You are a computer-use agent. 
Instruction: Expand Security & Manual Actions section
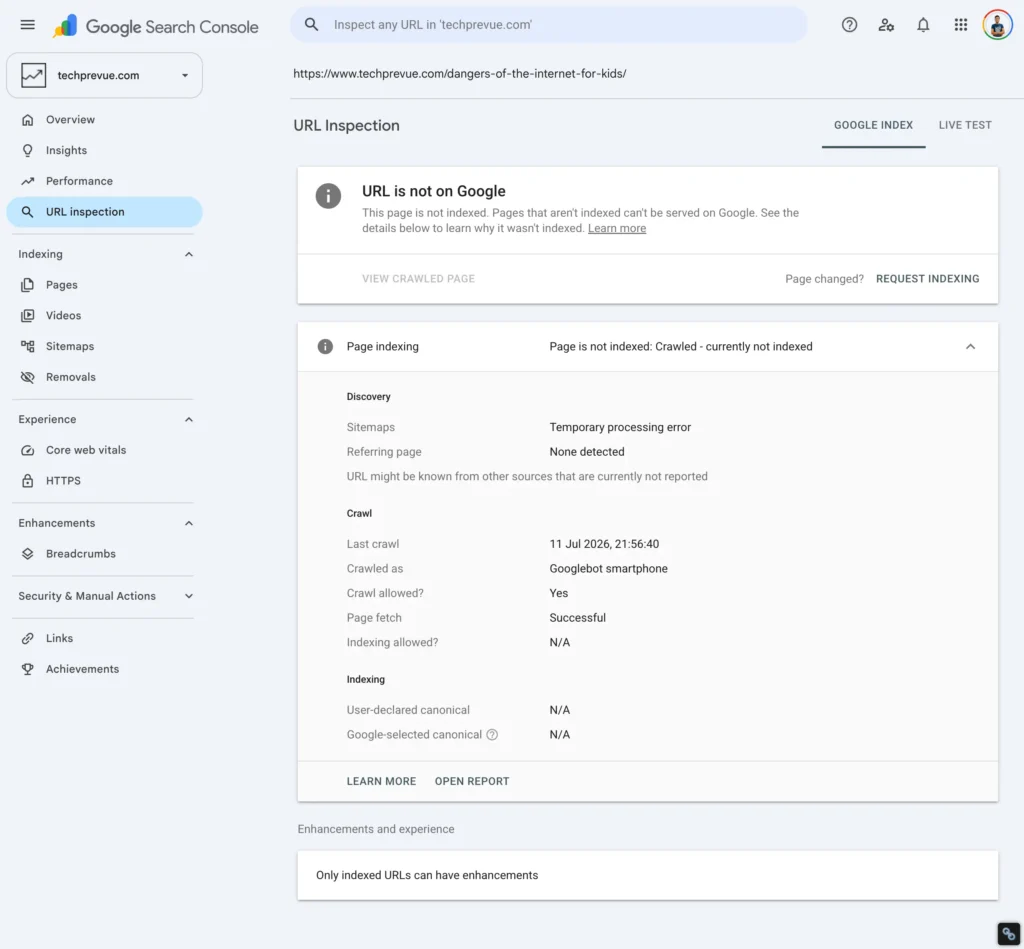point(189,596)
